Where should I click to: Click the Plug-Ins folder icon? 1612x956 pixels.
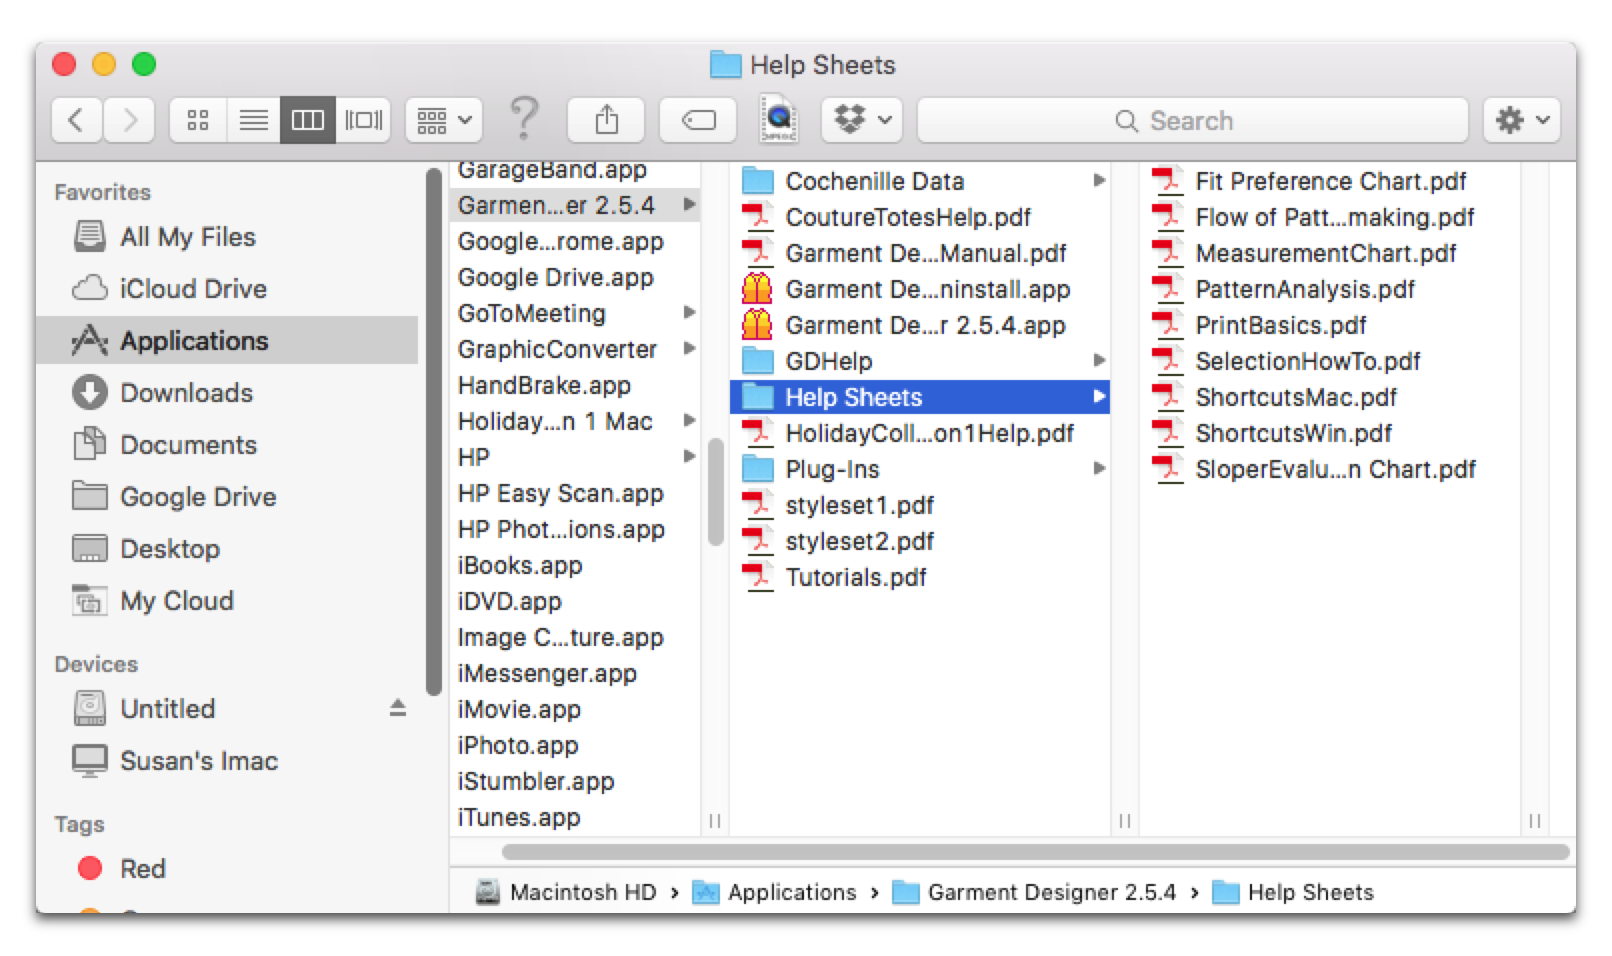point(758,469)
